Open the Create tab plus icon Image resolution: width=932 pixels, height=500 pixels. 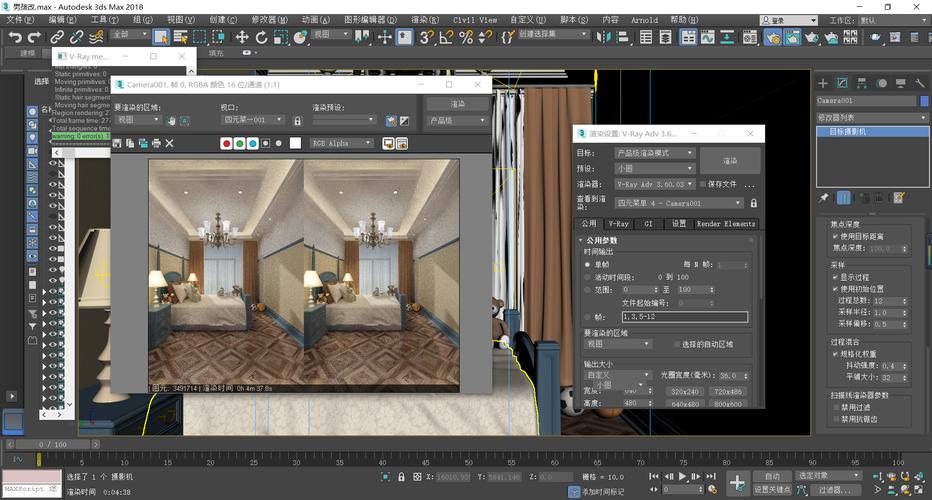click(823, 83)
